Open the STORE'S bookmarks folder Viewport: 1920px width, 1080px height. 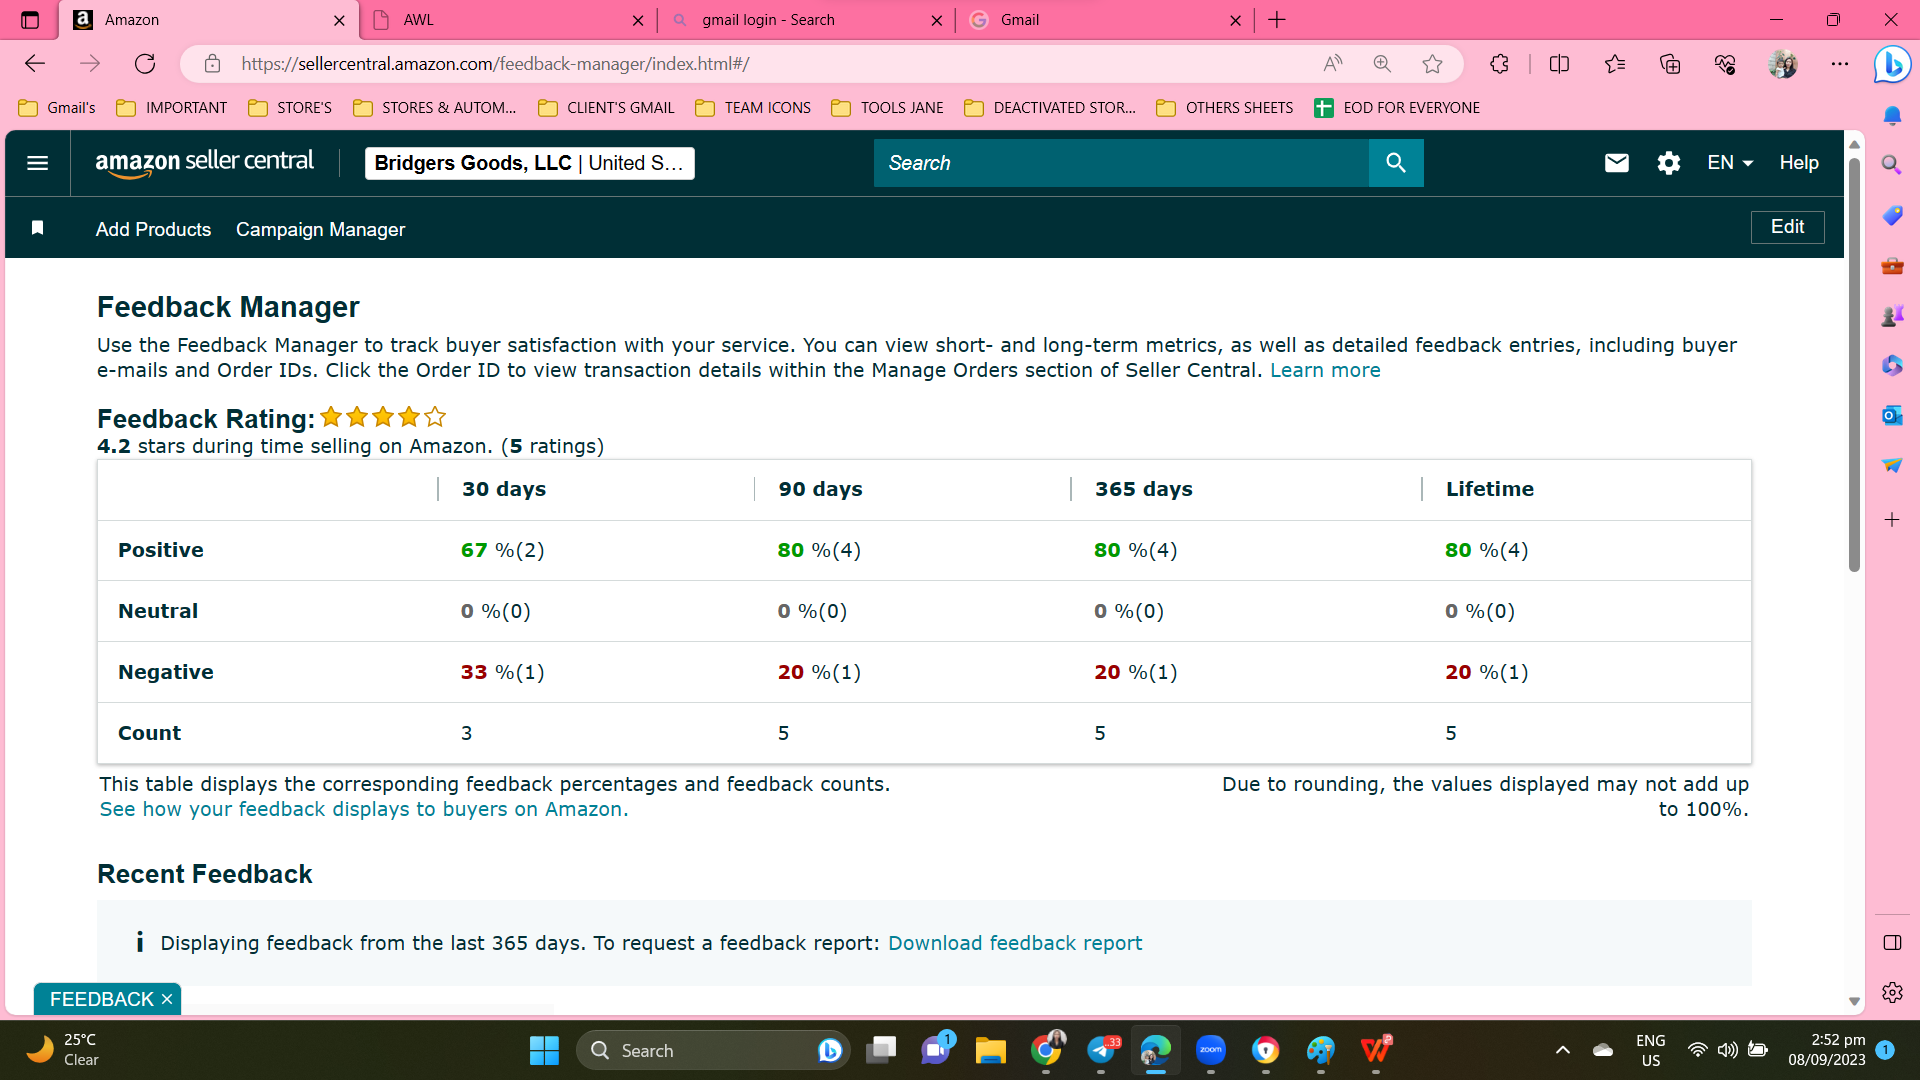tap(290, 108)
